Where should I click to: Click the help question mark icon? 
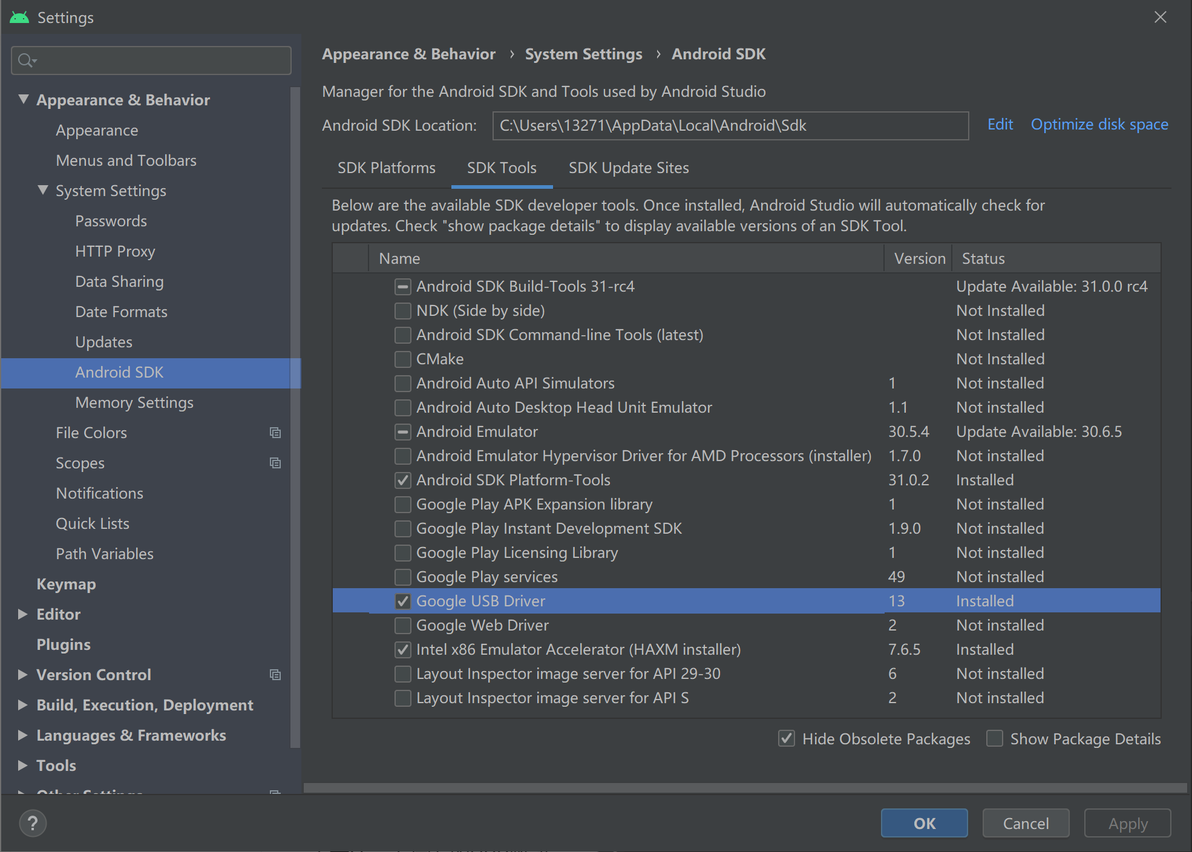[x=33, y=823]
